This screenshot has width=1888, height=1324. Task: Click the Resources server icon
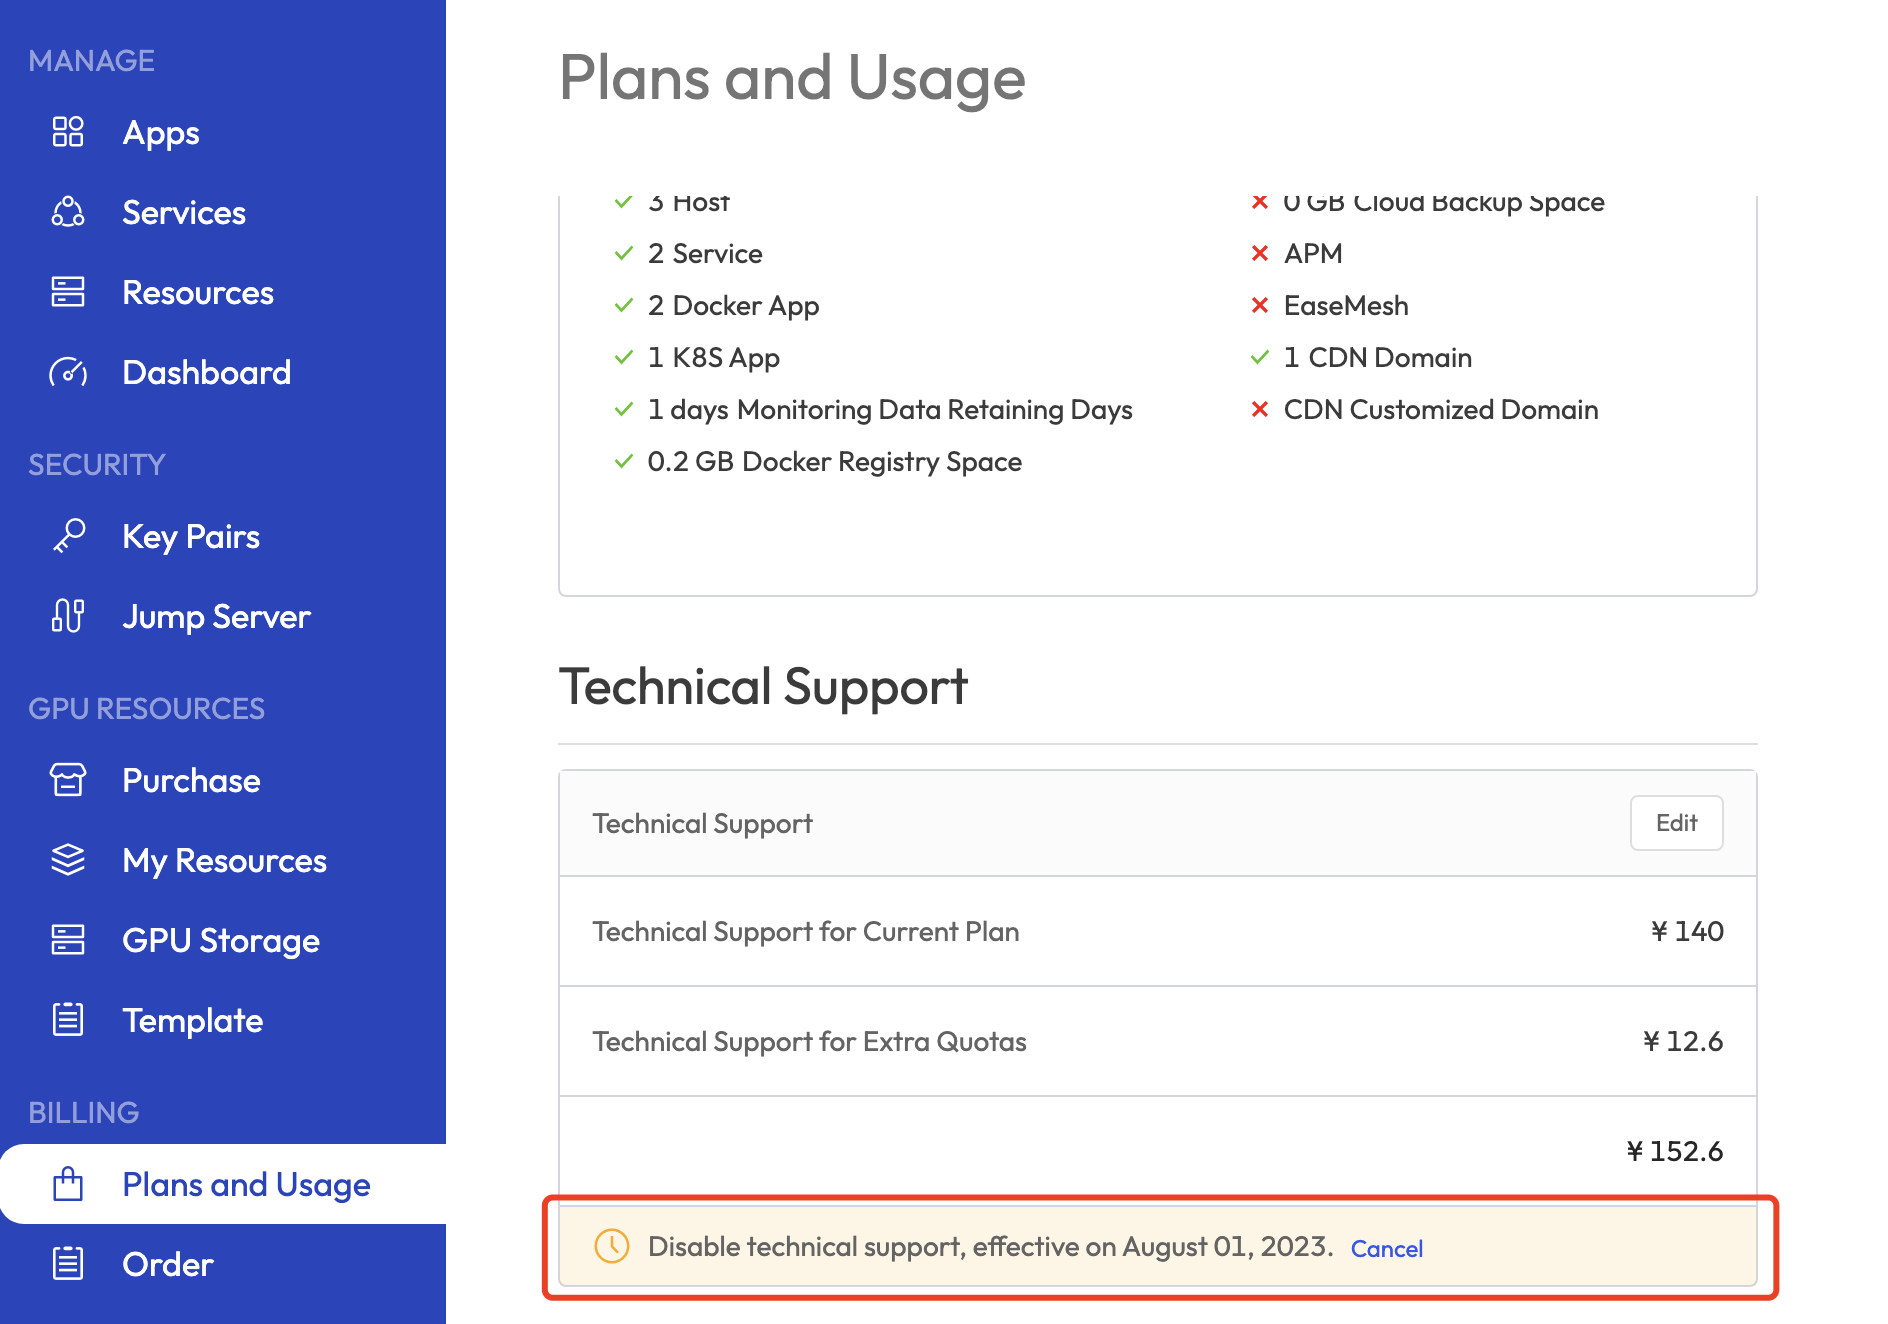coord(68,292)
